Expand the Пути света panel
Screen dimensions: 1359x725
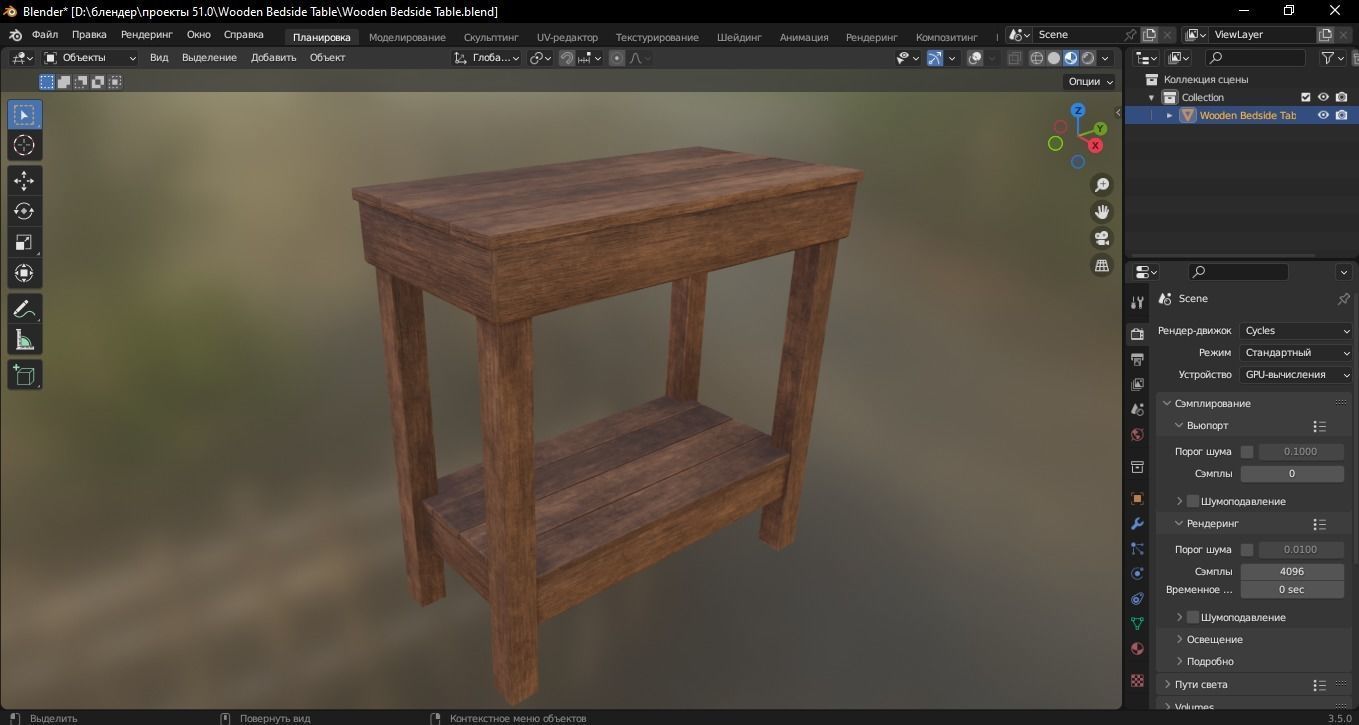tap(1200, 685)
